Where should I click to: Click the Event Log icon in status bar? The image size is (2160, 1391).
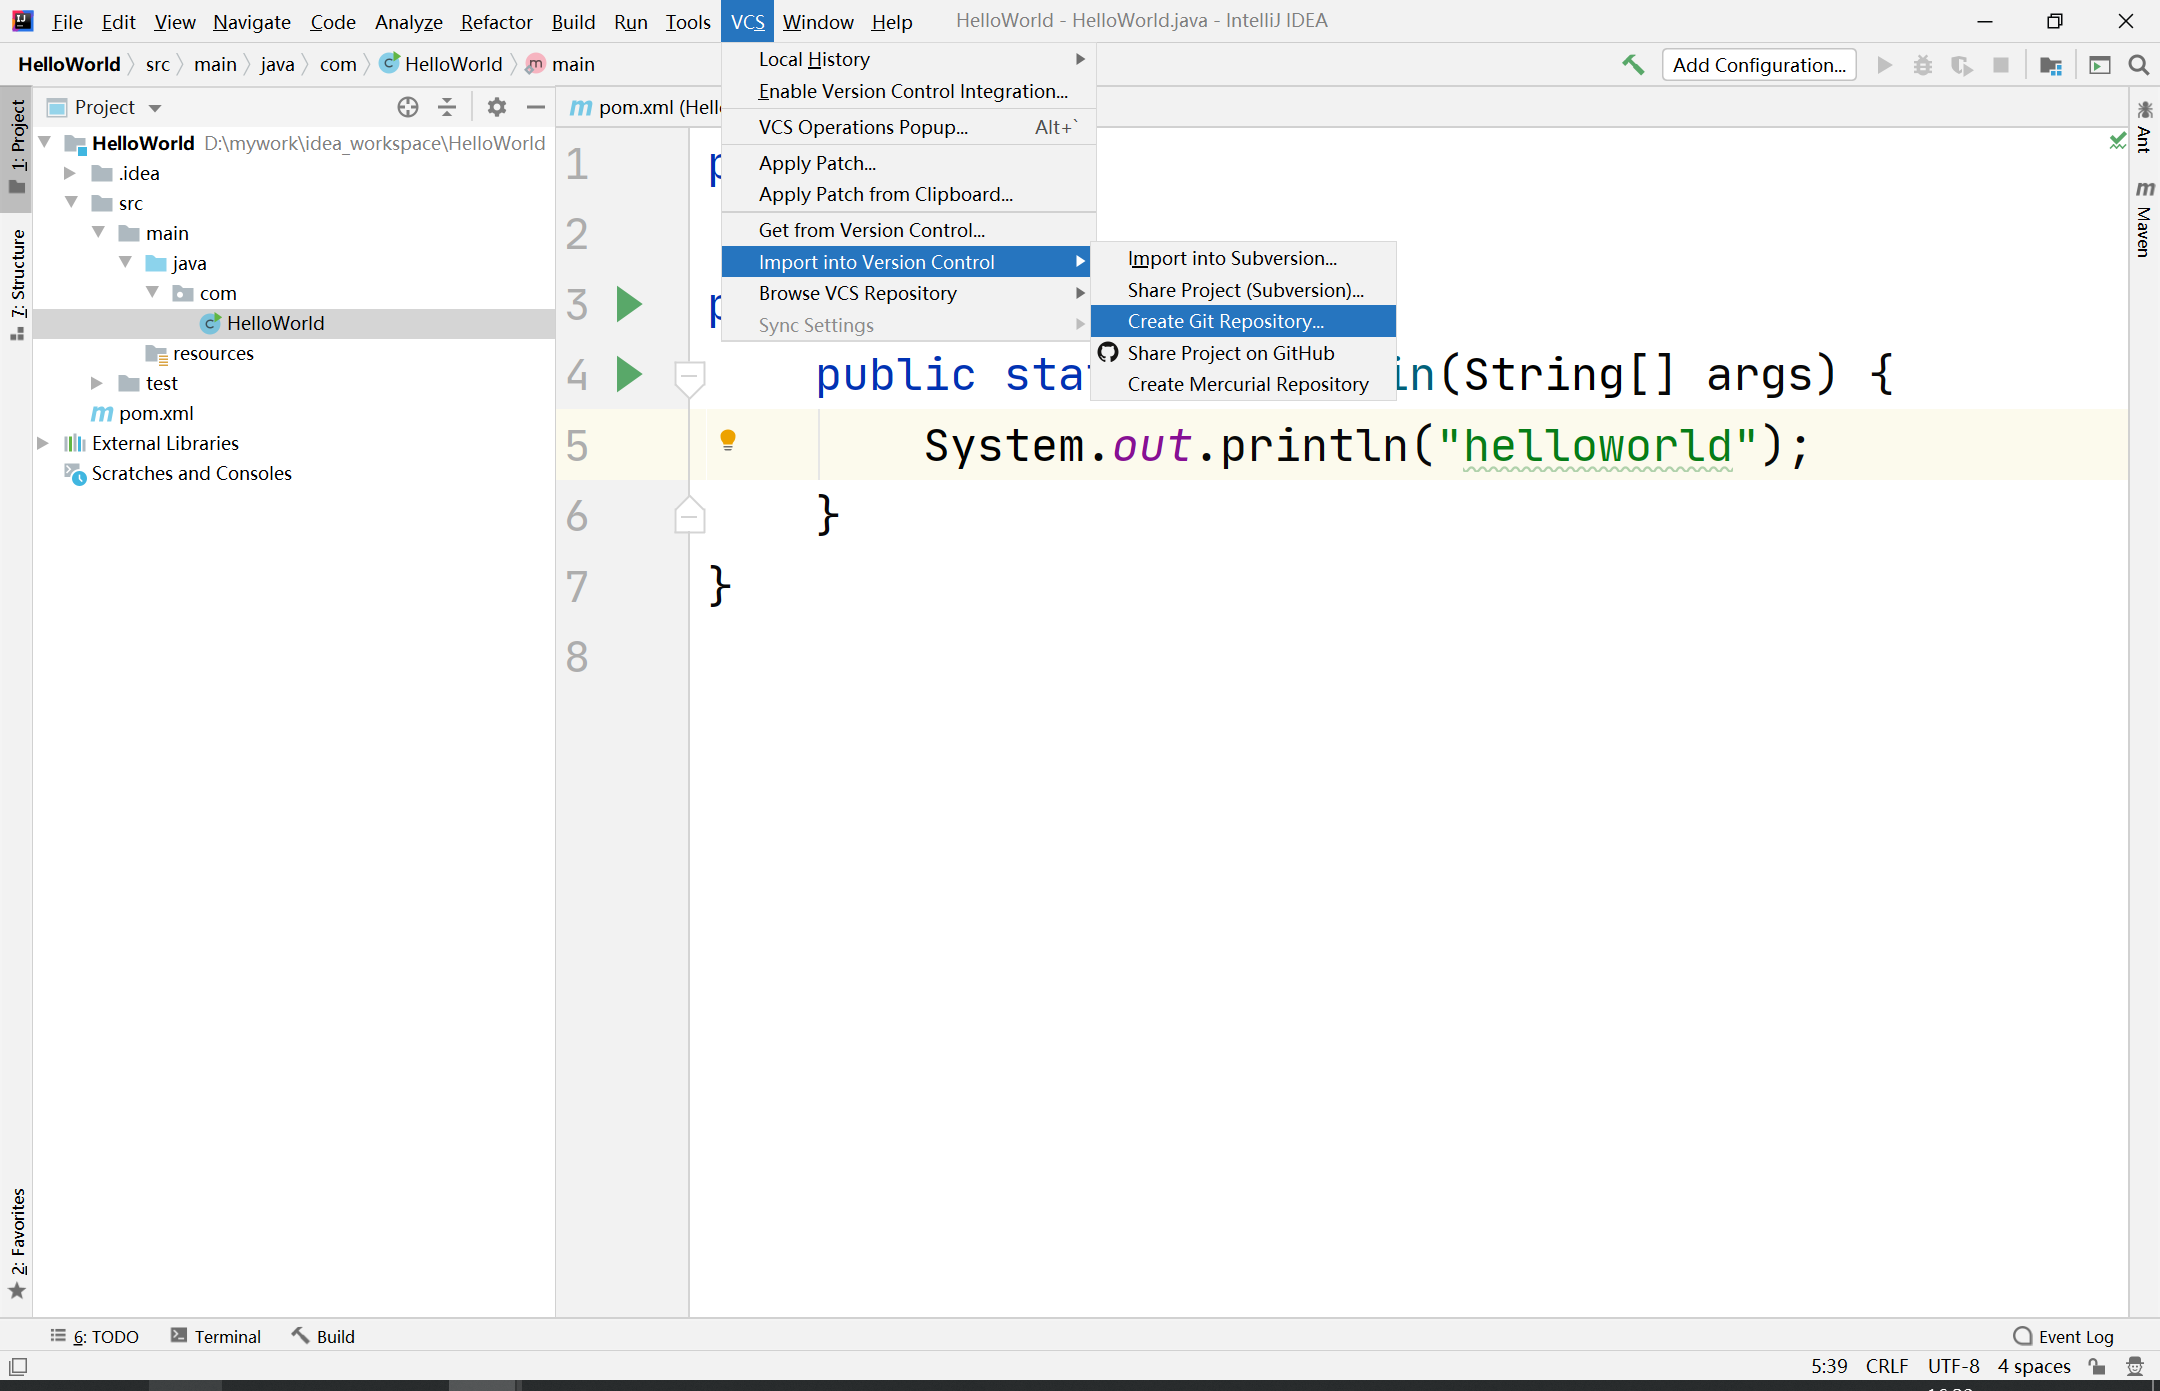[2020, 1336]
